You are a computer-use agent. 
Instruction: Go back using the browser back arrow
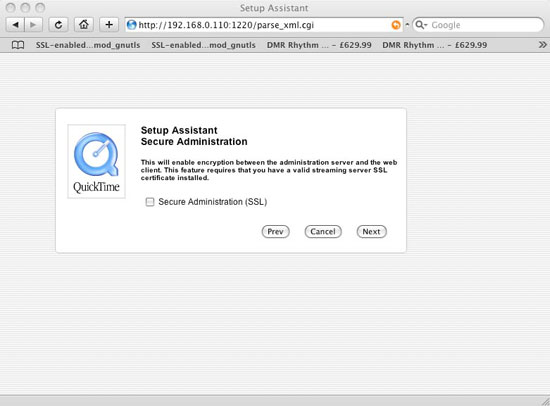(x=15, y=25)
